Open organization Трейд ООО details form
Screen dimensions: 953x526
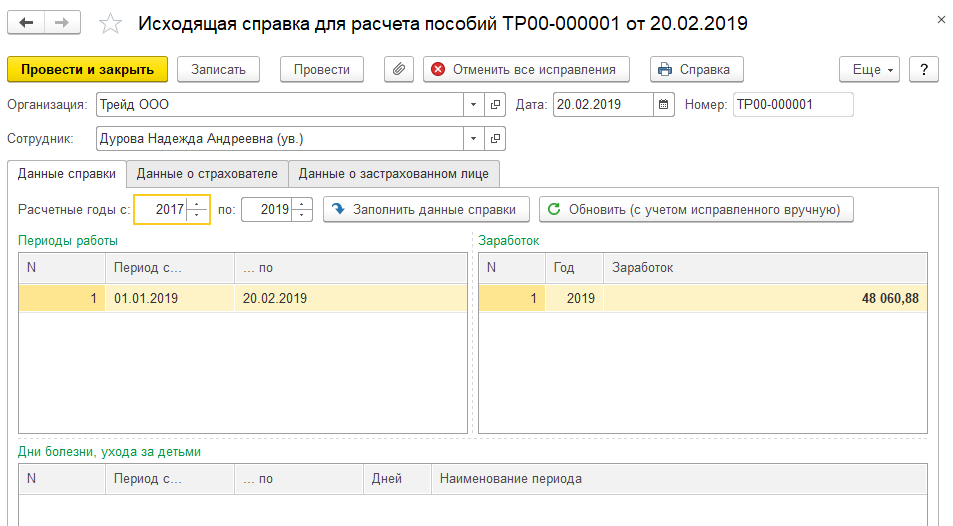coord(496,104)
